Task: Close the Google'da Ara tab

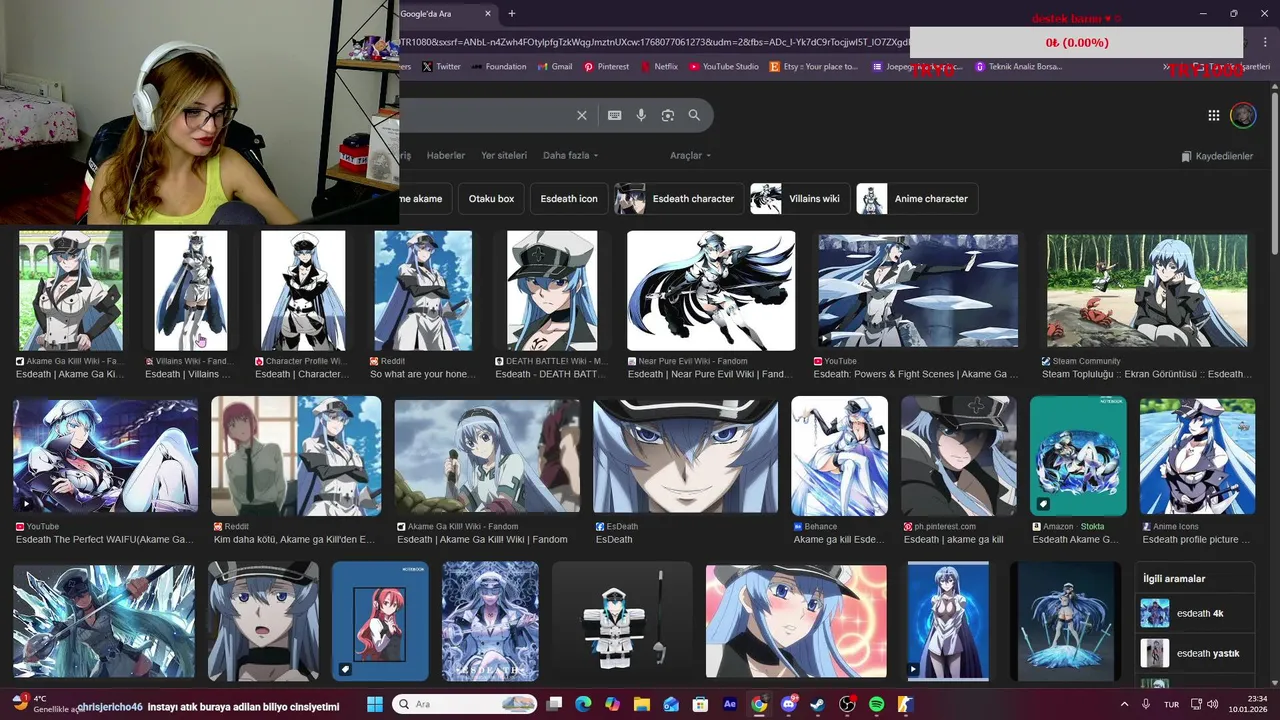Action: [x=488, y=14]
